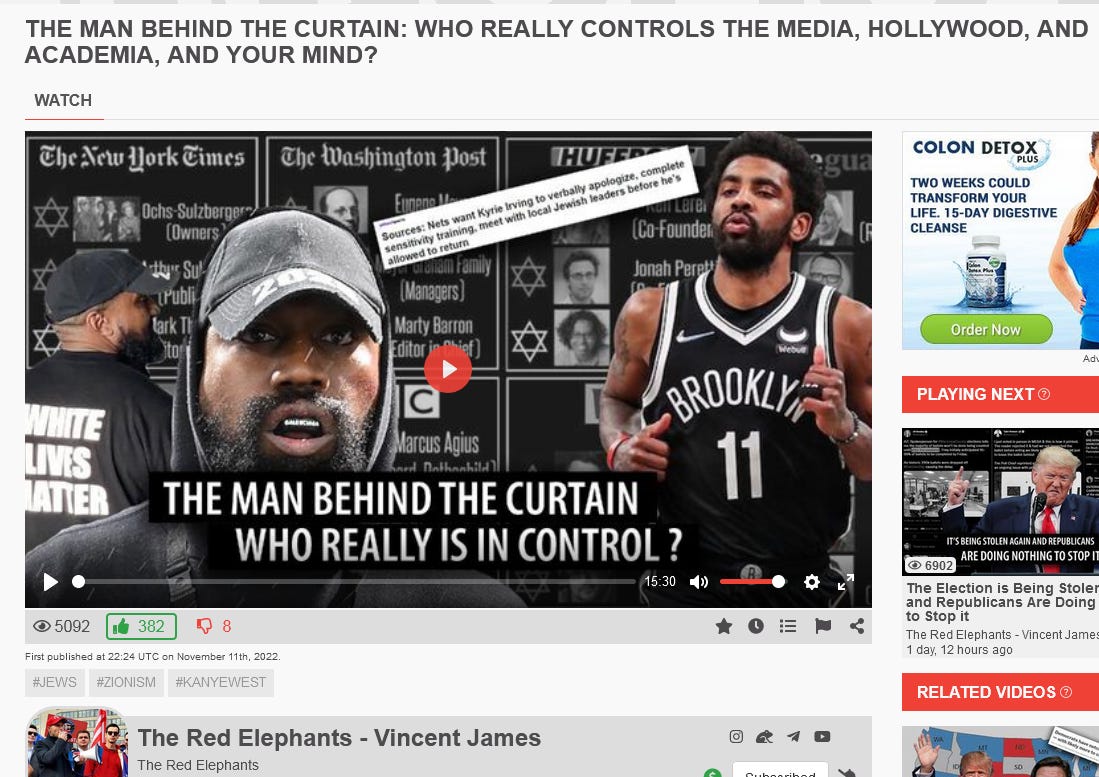Click the 5092 view count eye icon
Viewport: 1099px width, 777px height.
click(42, 626)
